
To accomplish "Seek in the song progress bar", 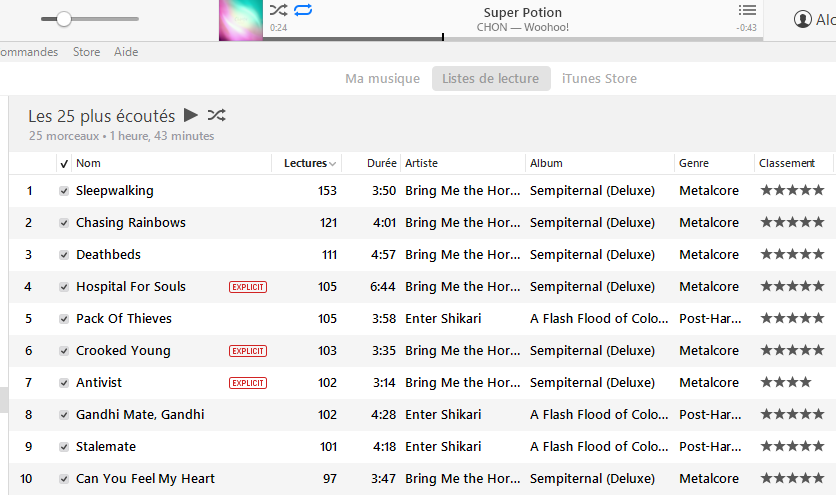I will coord(512,38).
